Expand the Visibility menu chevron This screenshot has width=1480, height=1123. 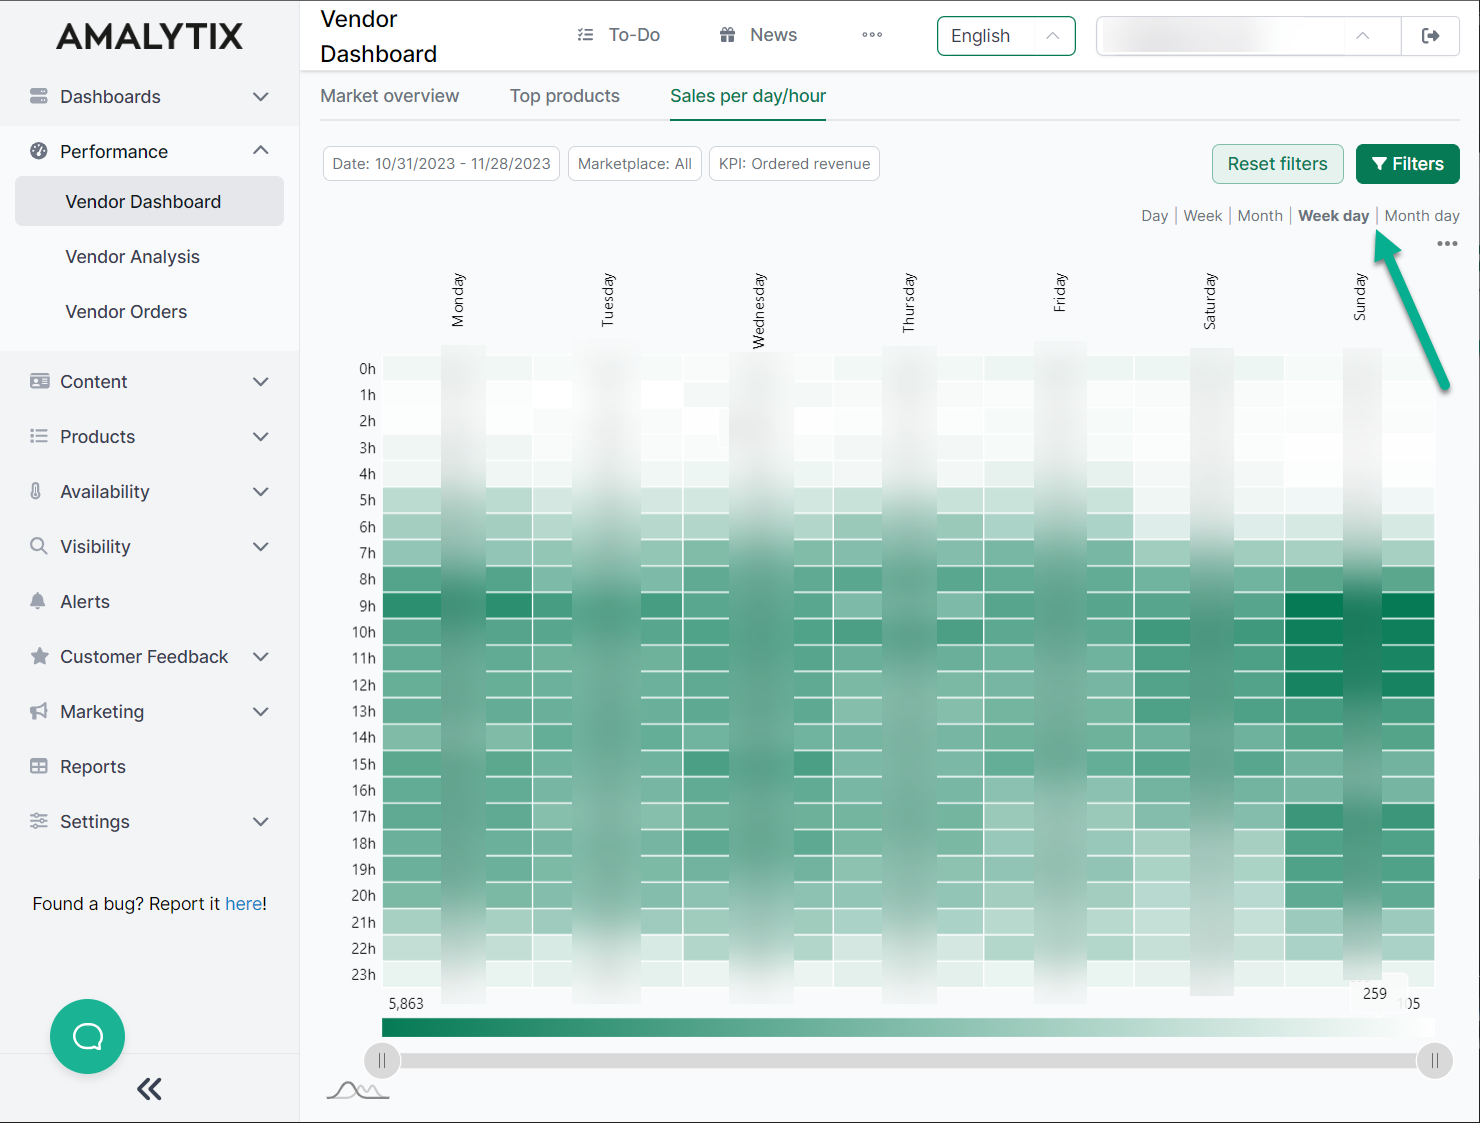[261, 547]
